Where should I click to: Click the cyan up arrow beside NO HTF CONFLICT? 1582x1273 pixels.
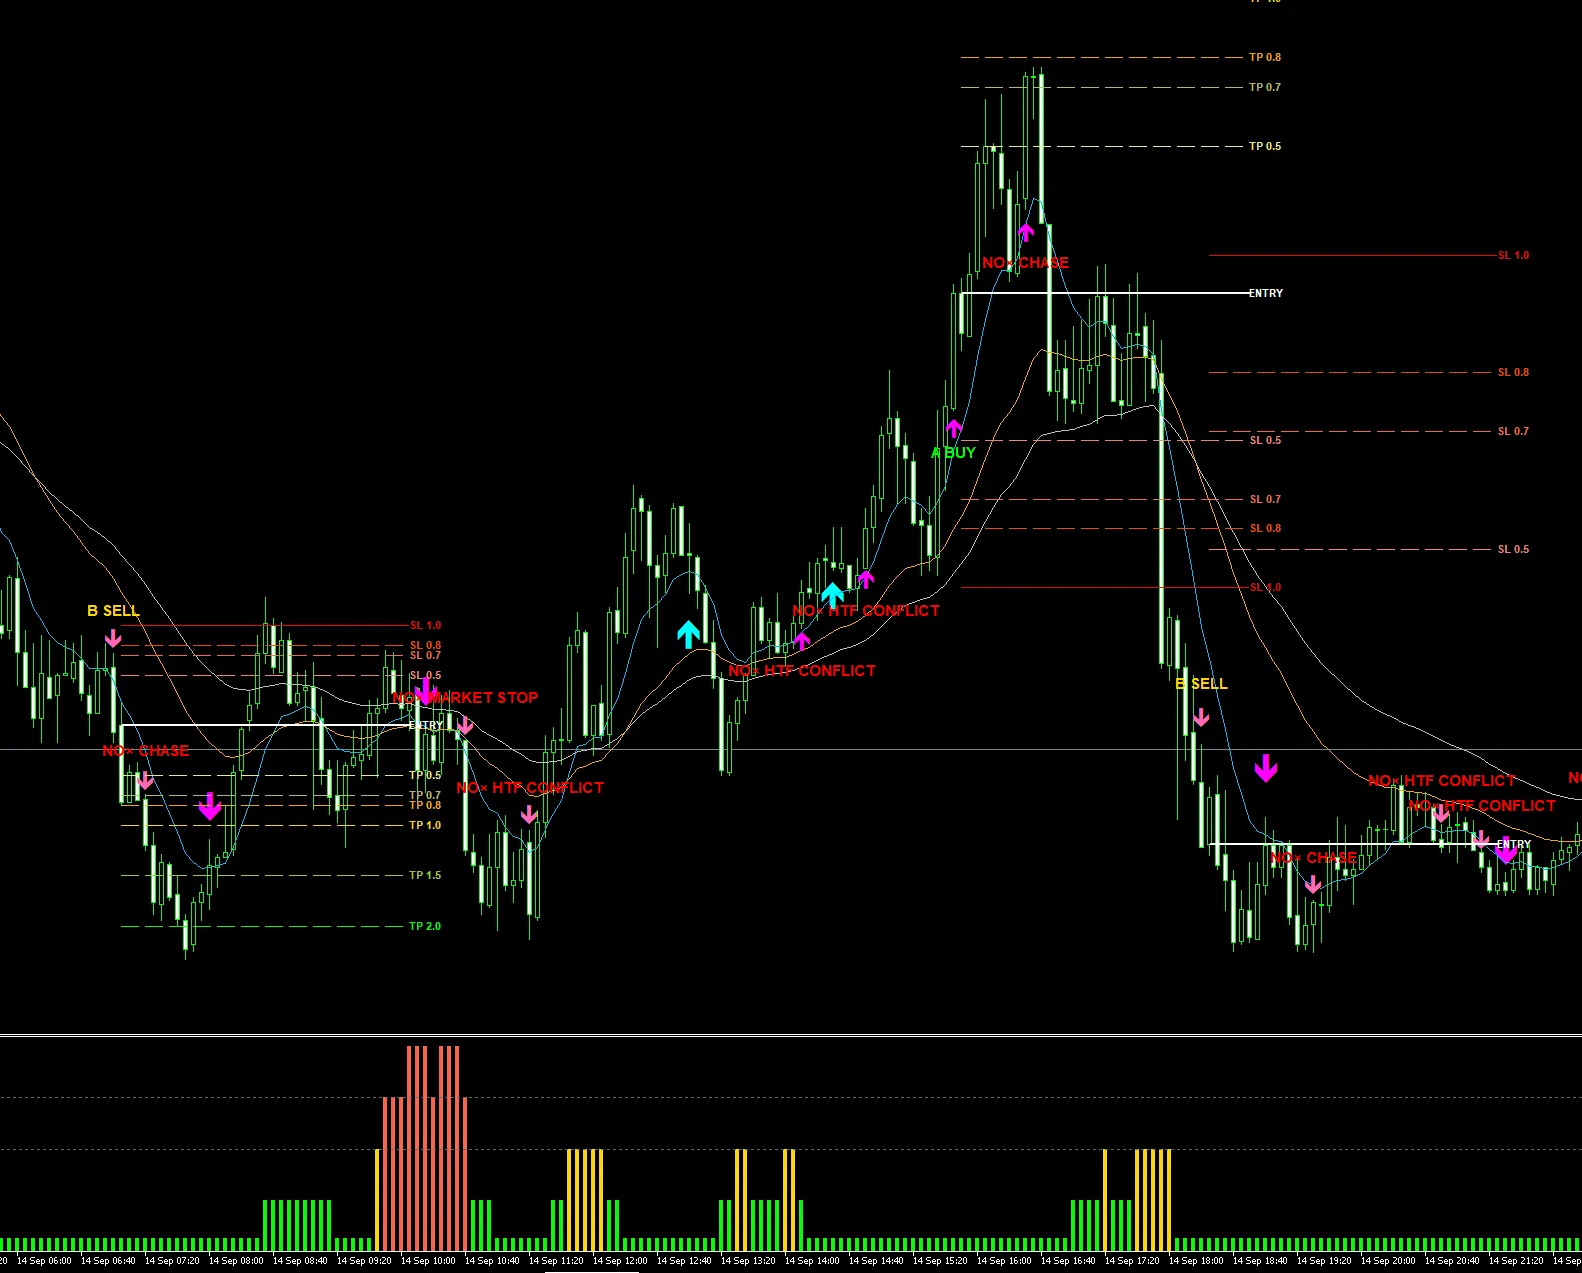coord(832,595)
